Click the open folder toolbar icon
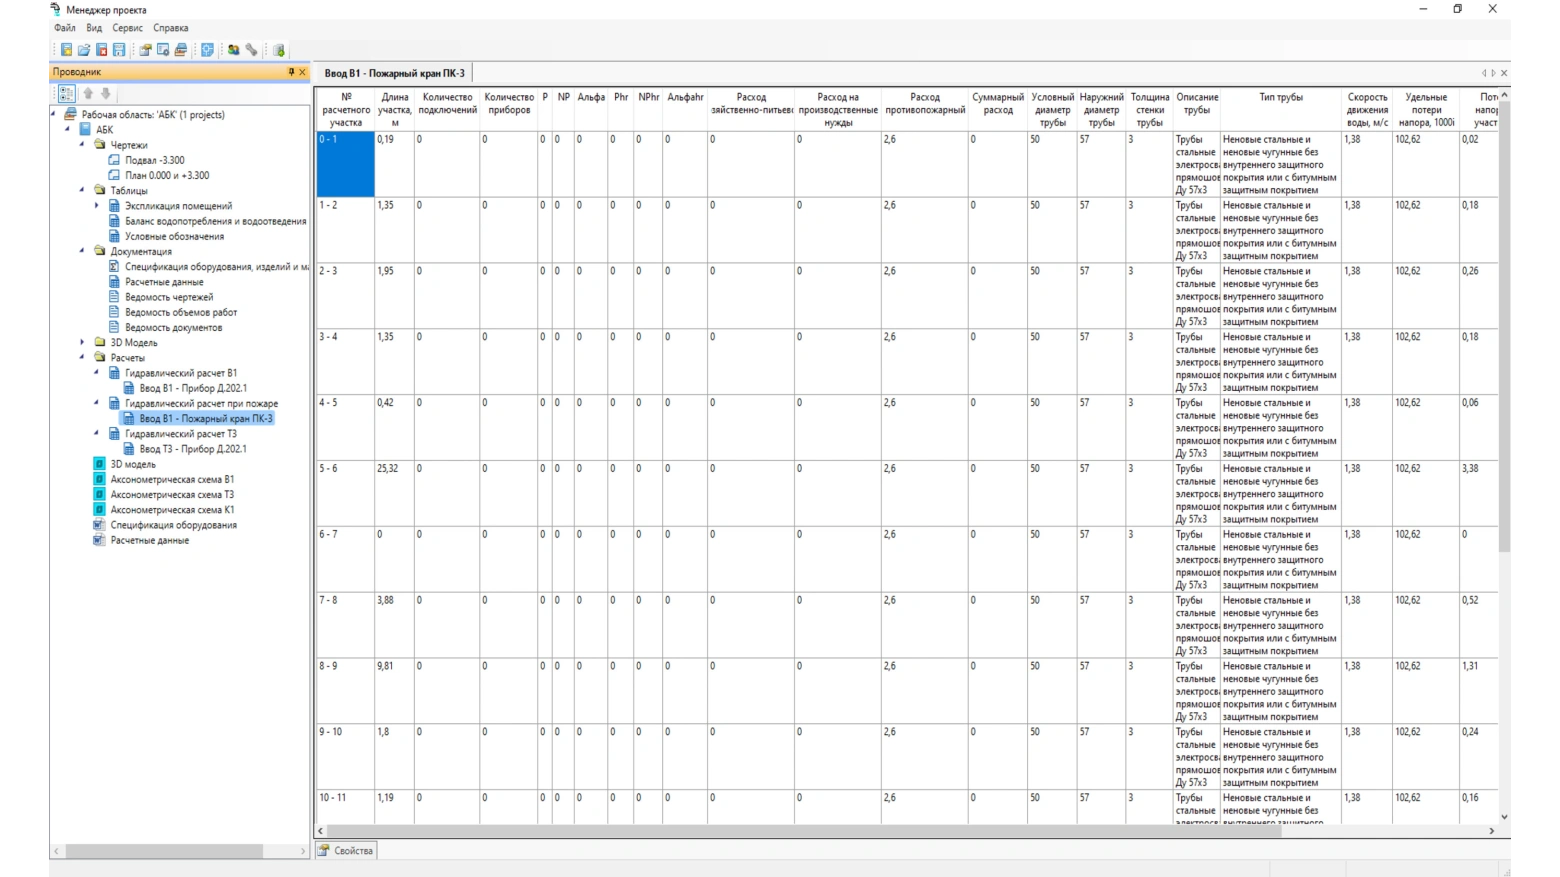The width and height of the screenshot is (1560, 877). click(84, 50)
